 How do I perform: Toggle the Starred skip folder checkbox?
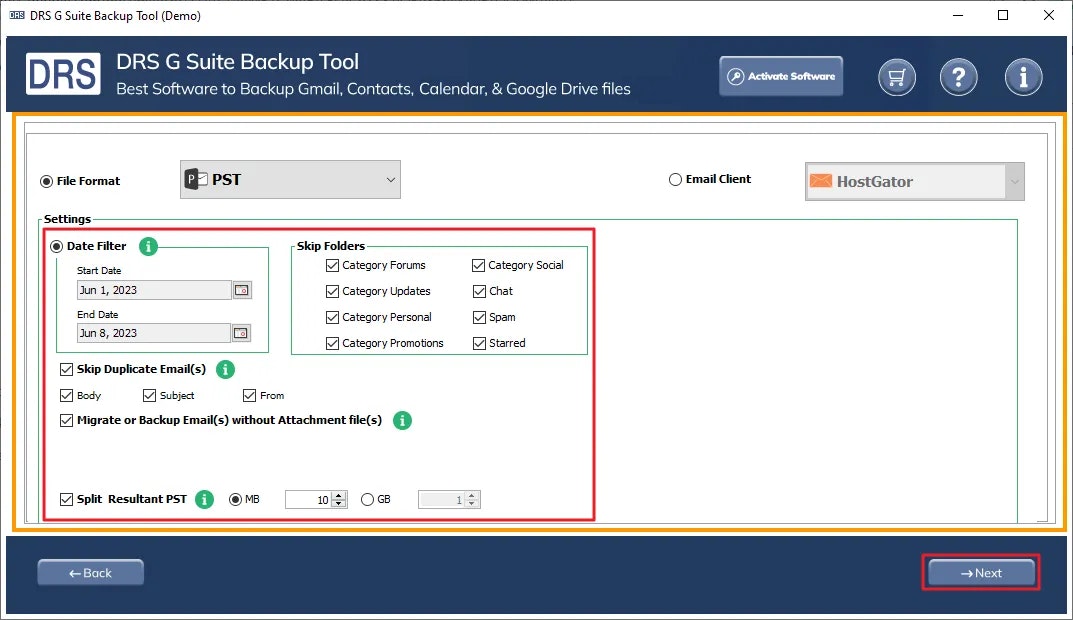(x=479, y=344)
